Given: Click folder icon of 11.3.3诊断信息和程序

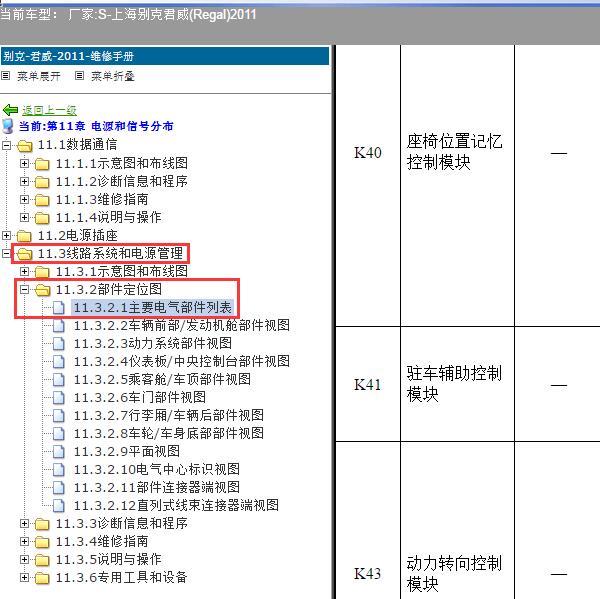Looking at the screenshot, I should (x=42, y=524).
